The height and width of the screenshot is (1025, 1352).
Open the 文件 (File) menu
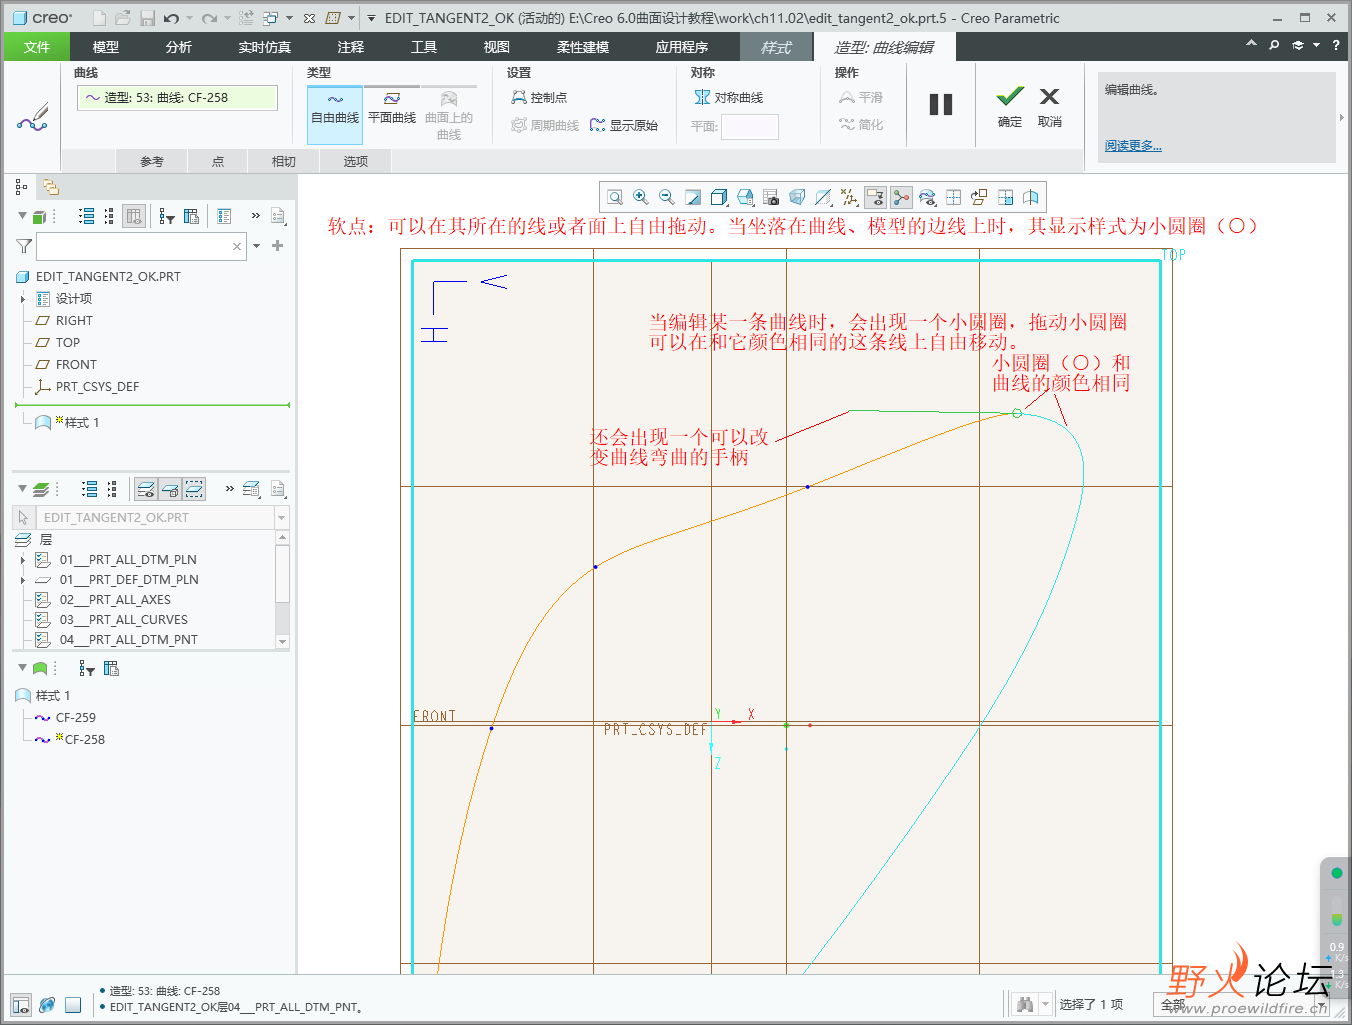tap(37, 47)
